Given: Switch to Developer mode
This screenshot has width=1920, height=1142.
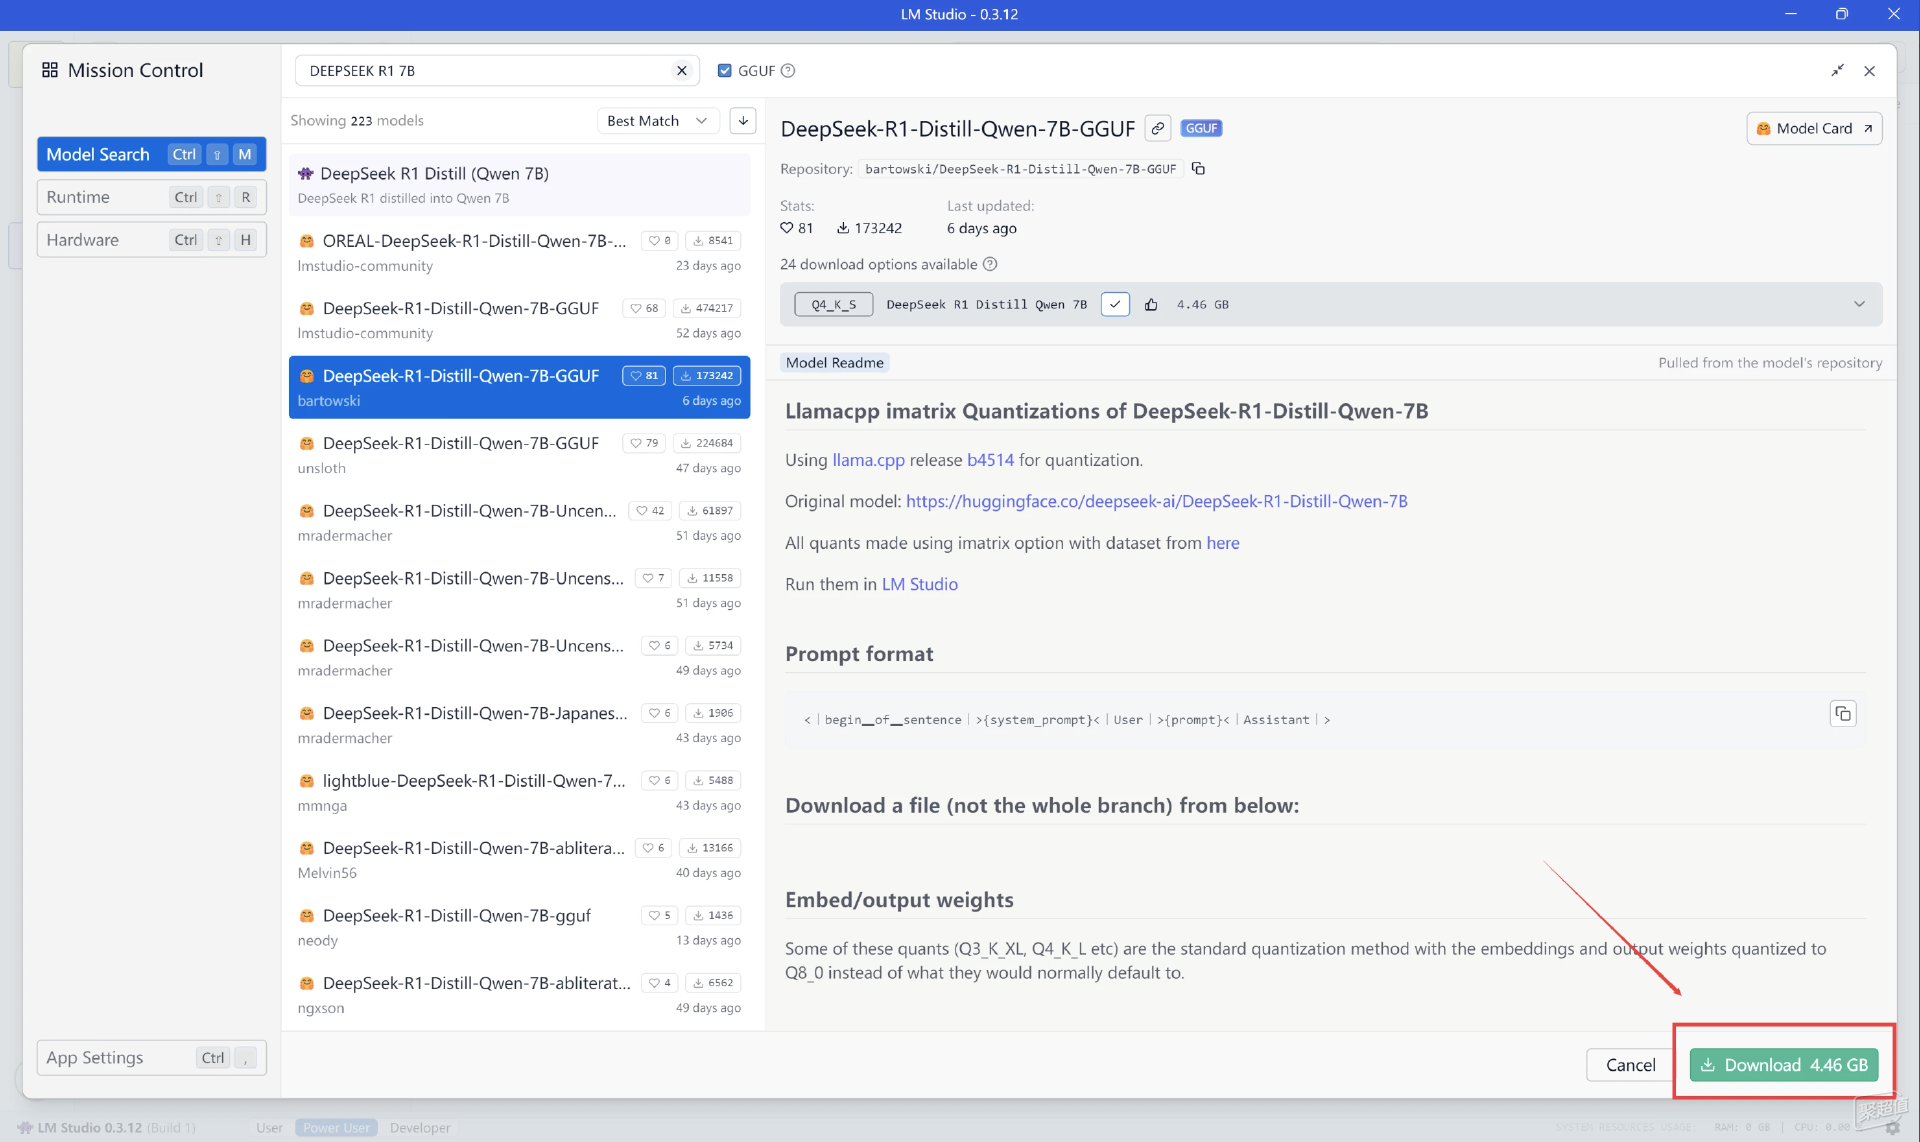Looking at the screenshot, I should [420, 1128].
